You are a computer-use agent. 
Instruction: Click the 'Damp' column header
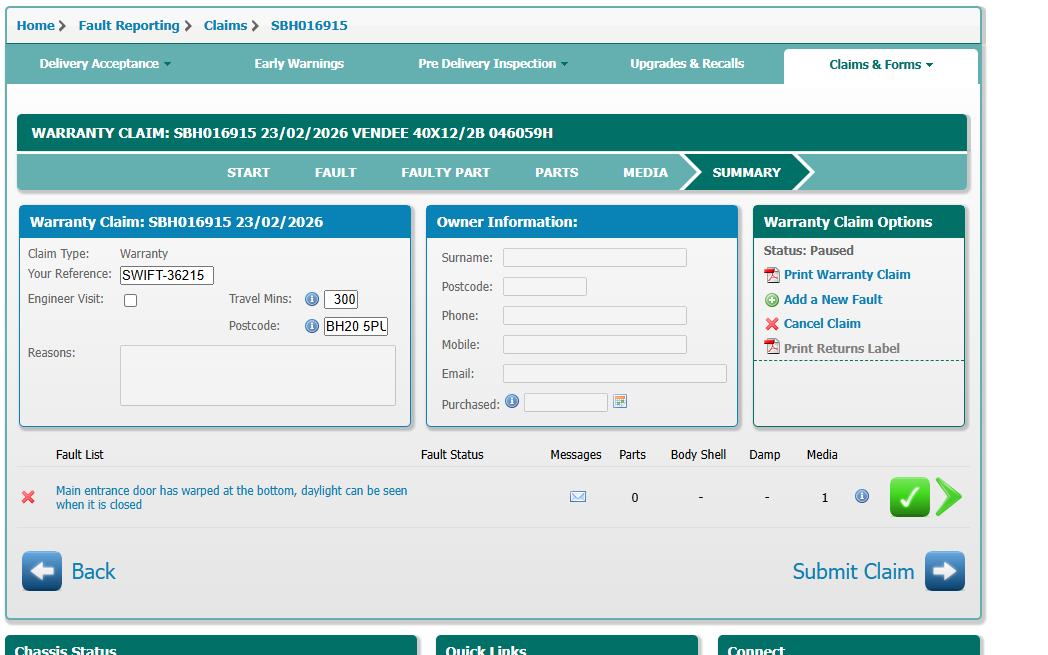pyautogui.click(x=765, y=454)
